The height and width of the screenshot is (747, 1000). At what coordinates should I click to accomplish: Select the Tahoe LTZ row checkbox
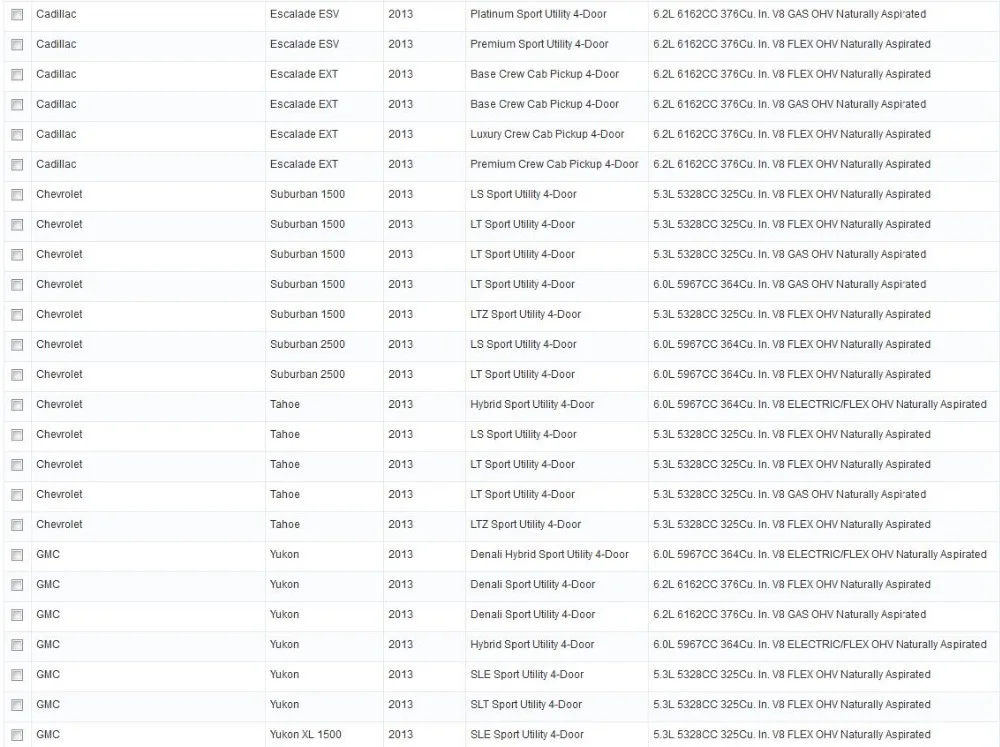[17, 524]
